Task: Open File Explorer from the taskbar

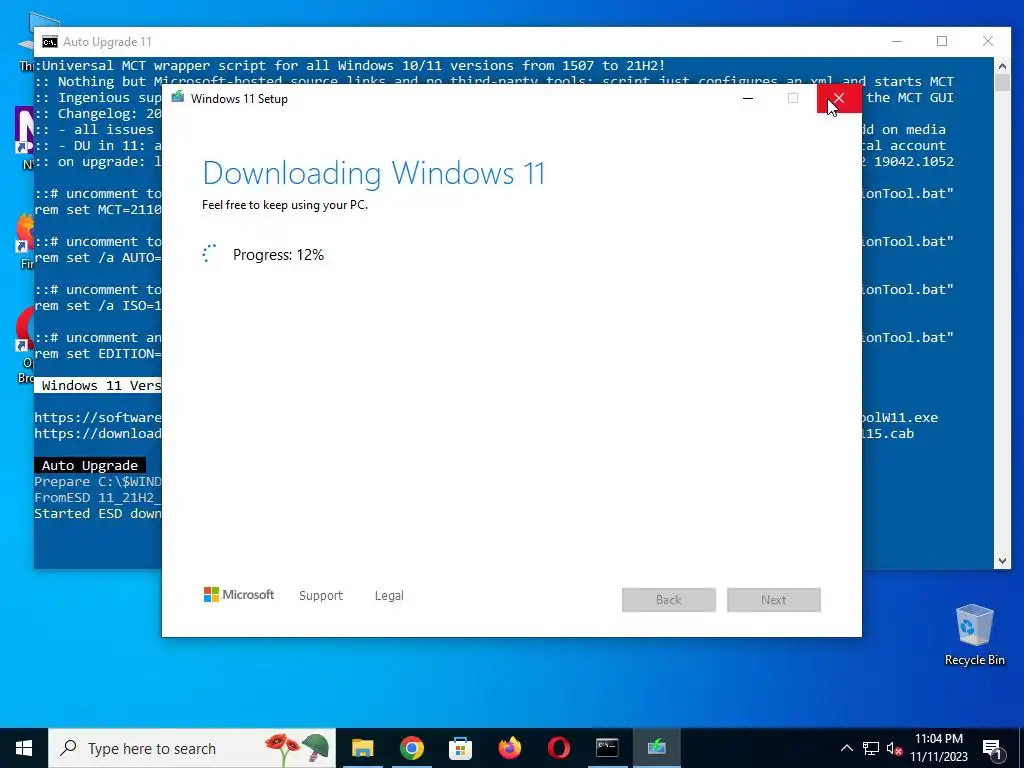Action: pyautogui.click(x=362, y=748)
